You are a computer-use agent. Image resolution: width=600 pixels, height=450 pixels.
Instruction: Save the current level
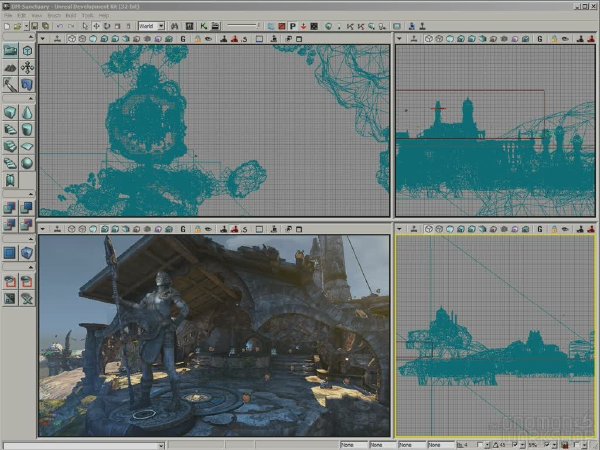34,26
